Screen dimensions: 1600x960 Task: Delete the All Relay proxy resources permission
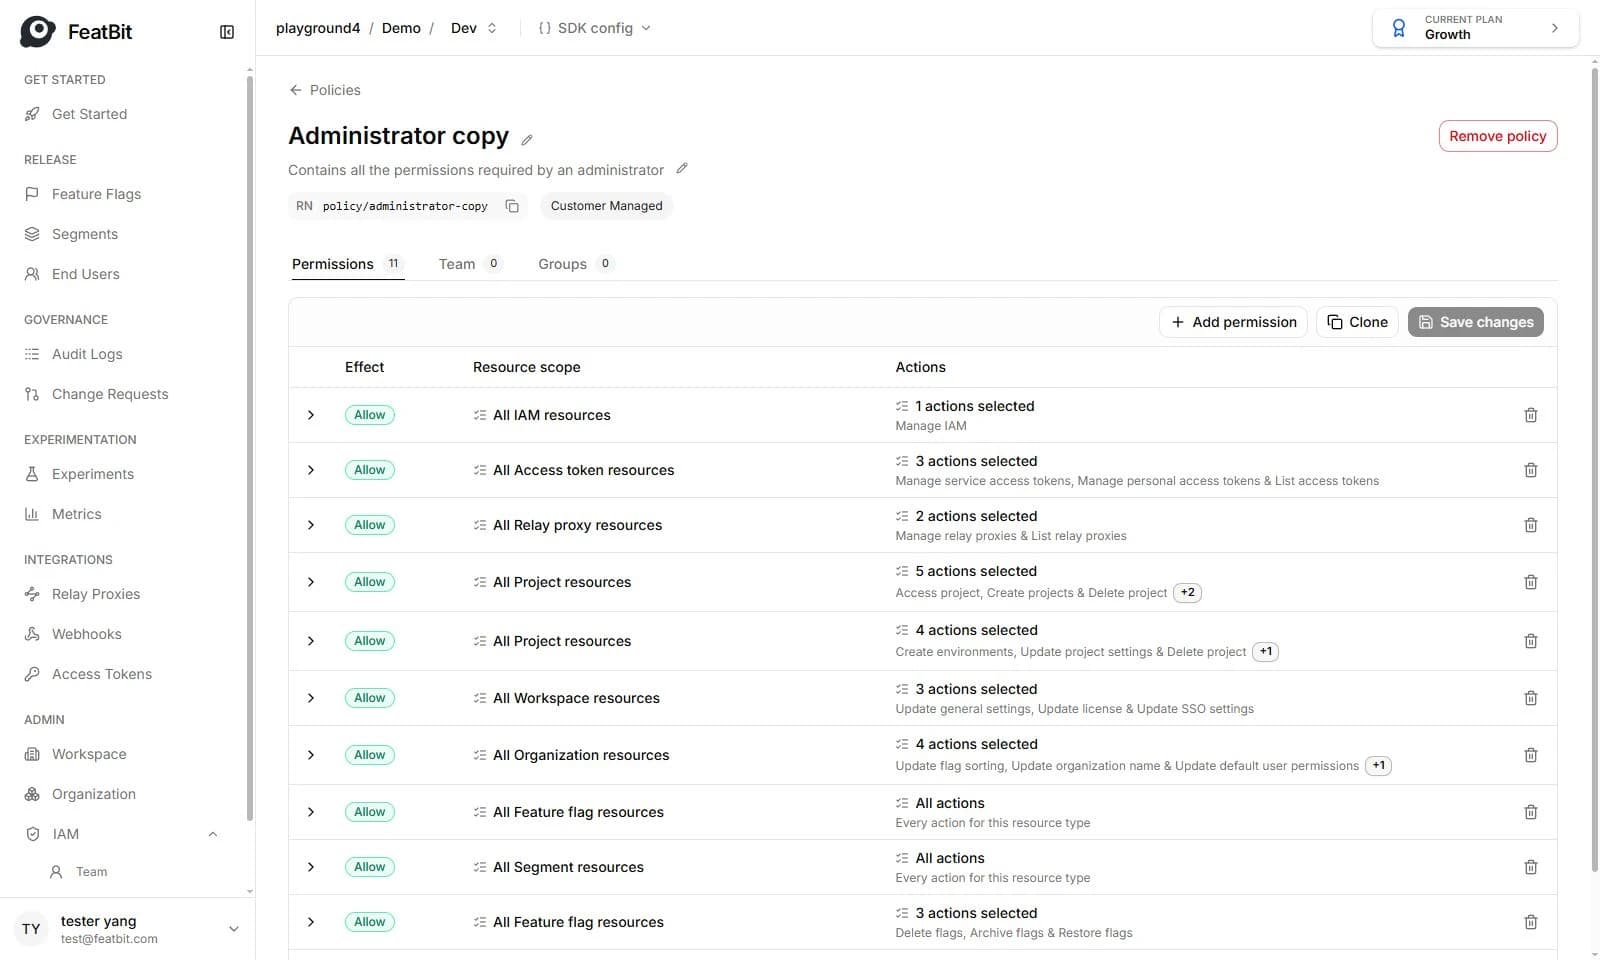point(1530,525)
